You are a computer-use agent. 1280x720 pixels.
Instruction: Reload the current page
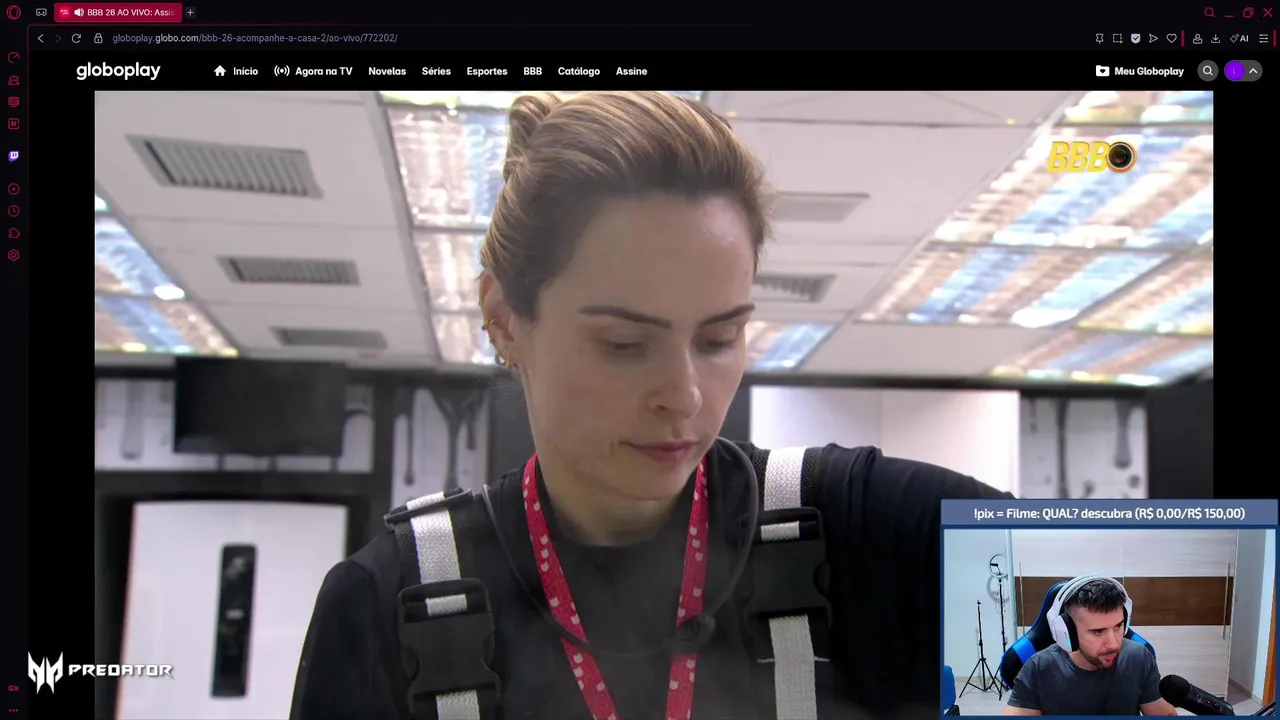pyautogui.click(x=76, y=38)
